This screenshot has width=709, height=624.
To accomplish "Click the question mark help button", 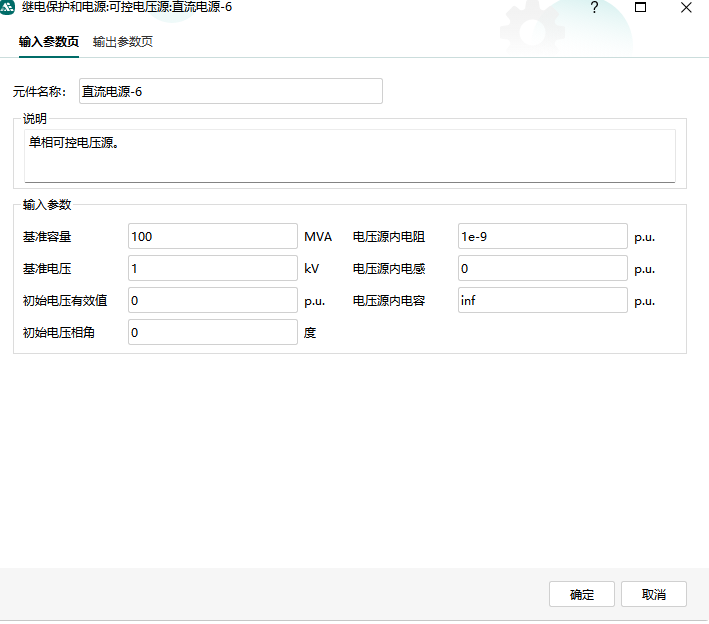I will click(594, 8).
